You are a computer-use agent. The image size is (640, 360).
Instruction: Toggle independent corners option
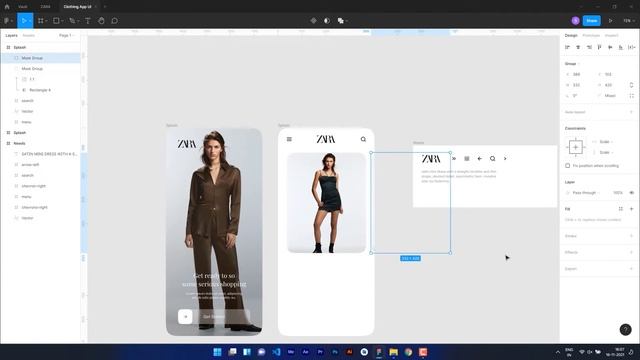(631, 96)
